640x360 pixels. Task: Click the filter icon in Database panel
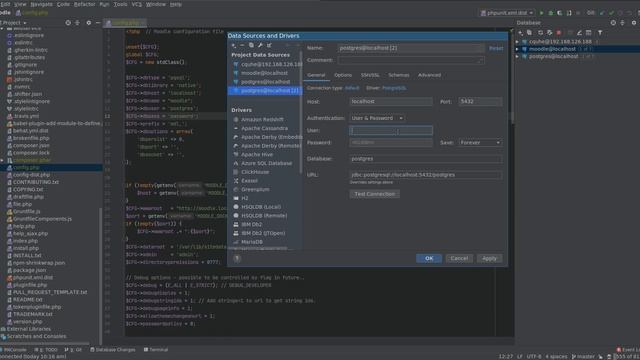pos(600,33)
